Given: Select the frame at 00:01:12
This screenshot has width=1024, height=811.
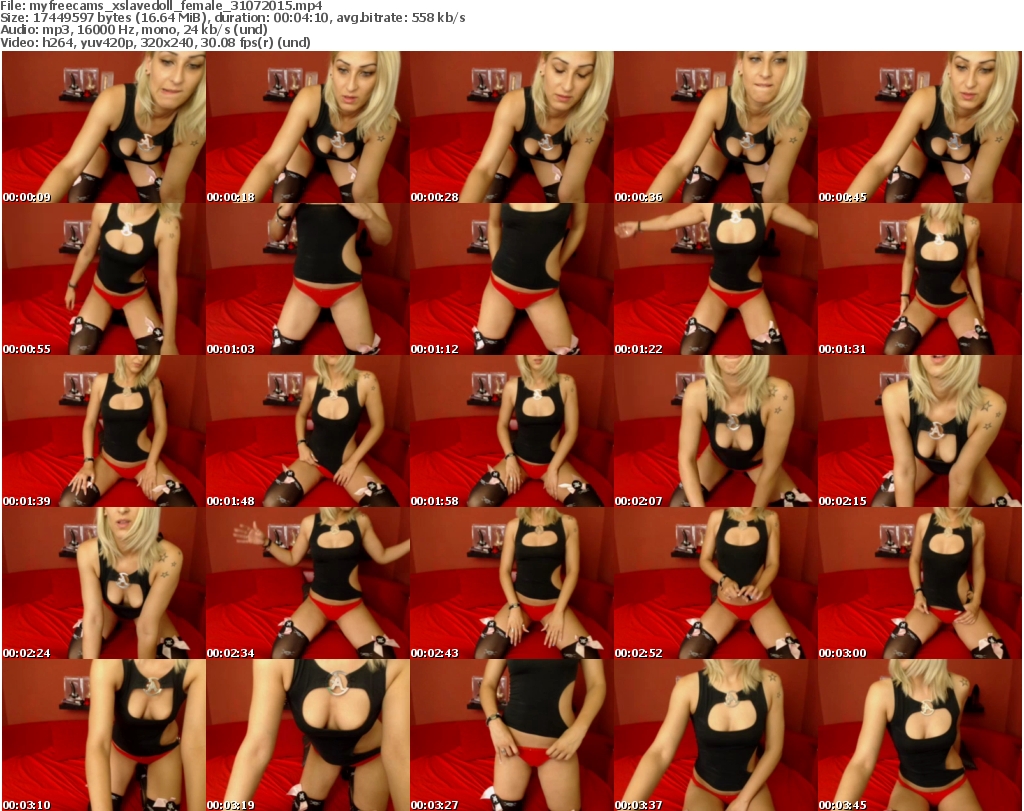Looking at the screenshot, I should pyautogui.click(x=511, y=279).
